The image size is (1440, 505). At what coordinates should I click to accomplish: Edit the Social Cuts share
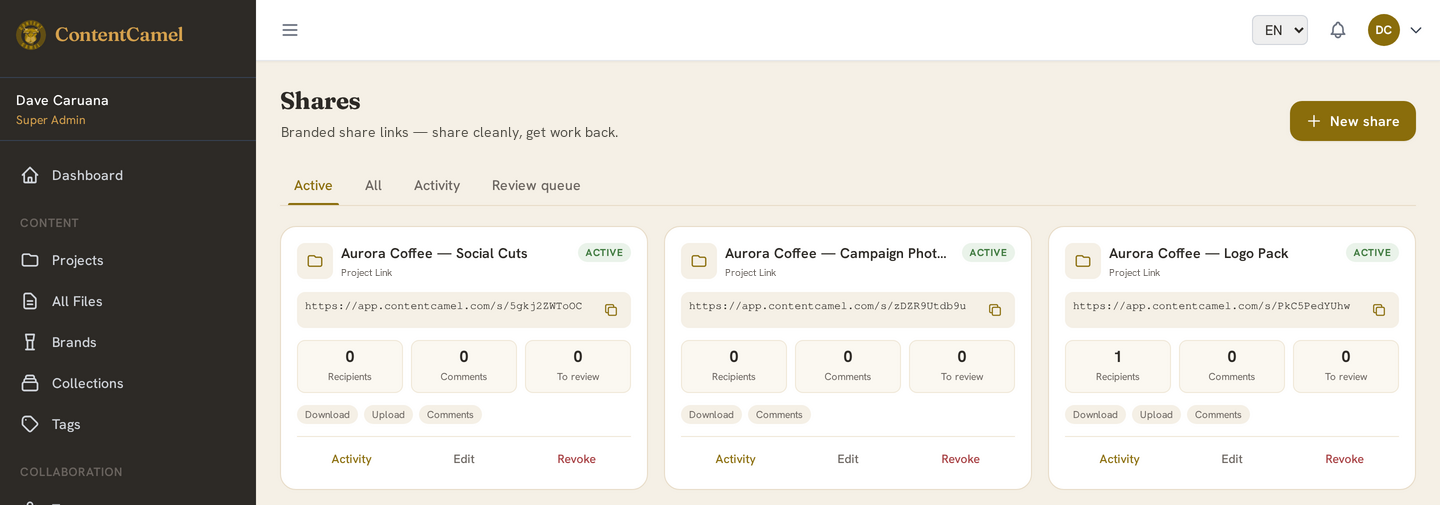[x=464, y=459]
